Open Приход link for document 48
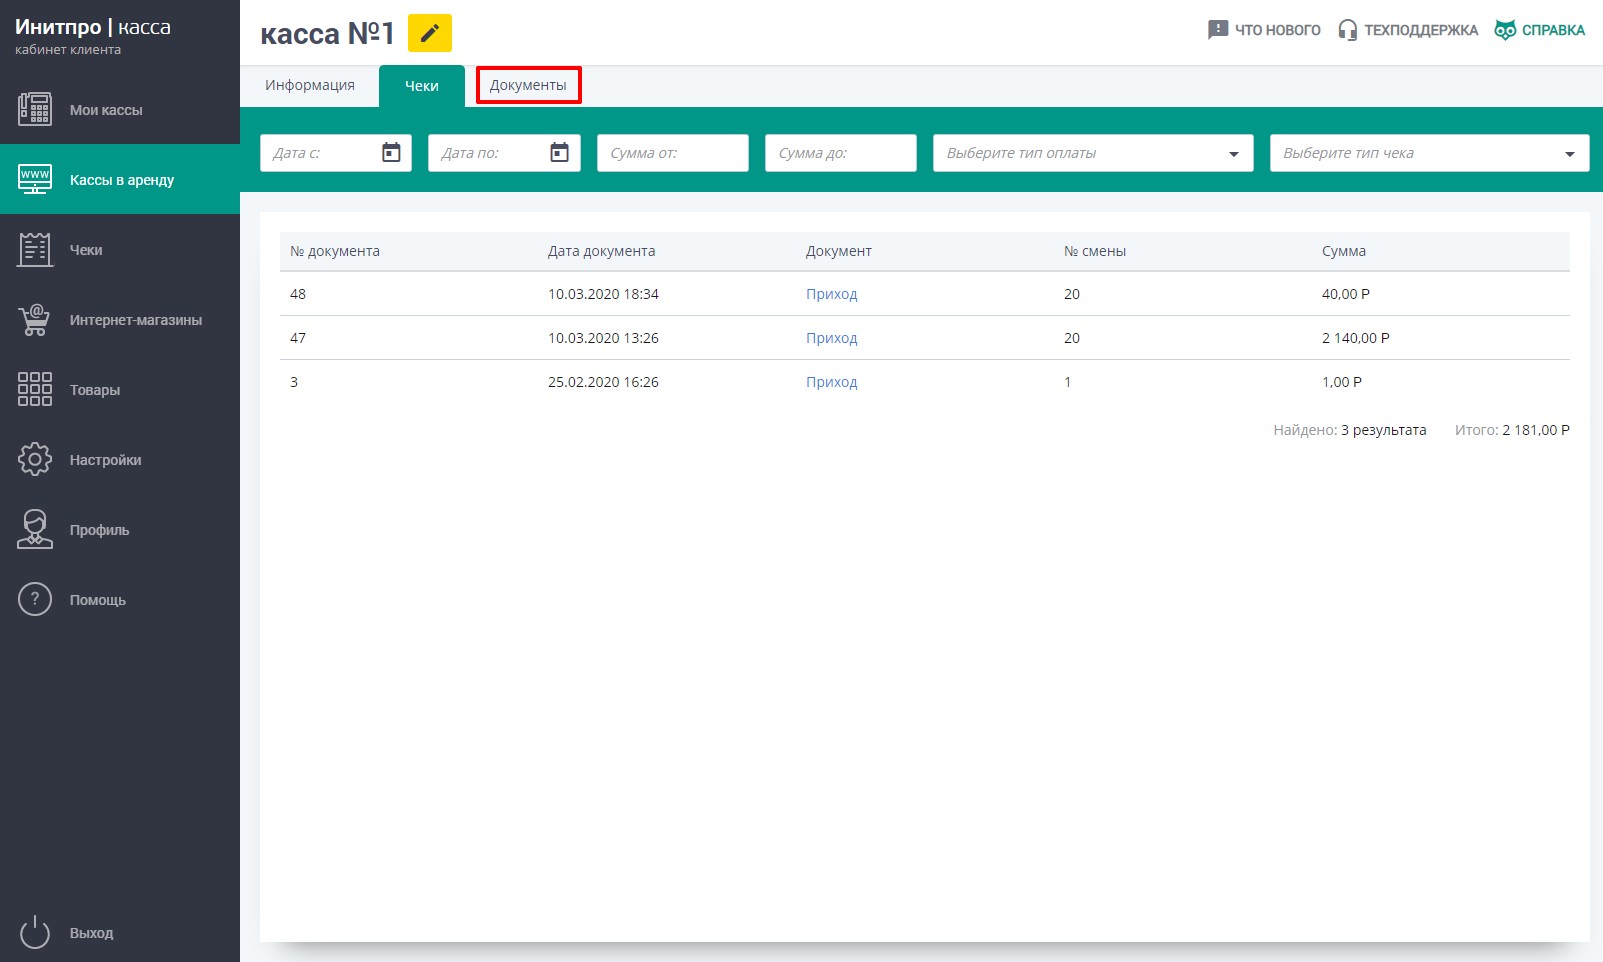The height and width of the screenshot is (962, 1603). click(832, 294)
